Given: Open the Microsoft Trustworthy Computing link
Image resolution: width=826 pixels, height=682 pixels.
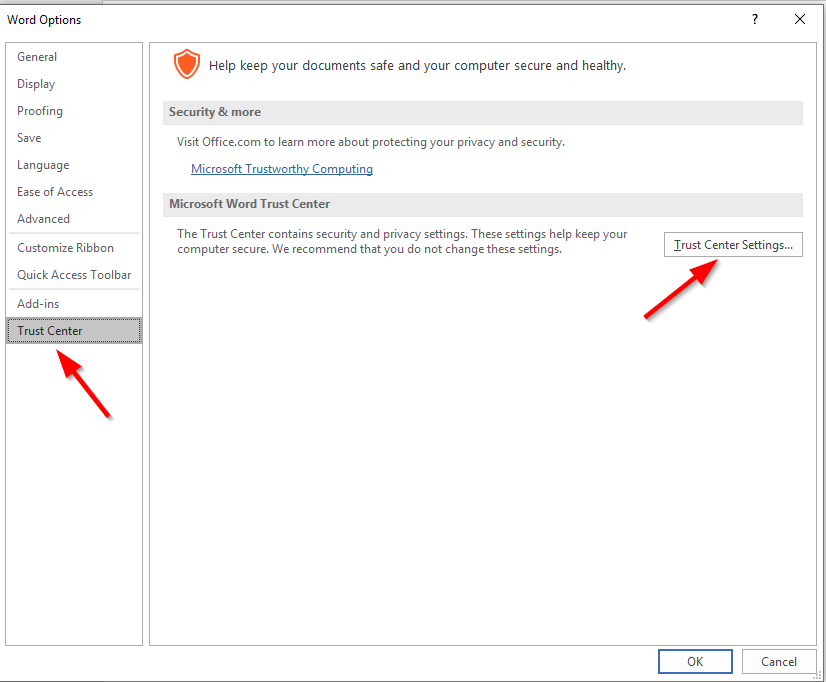Looking at the screenshot, I should point(282,169).
